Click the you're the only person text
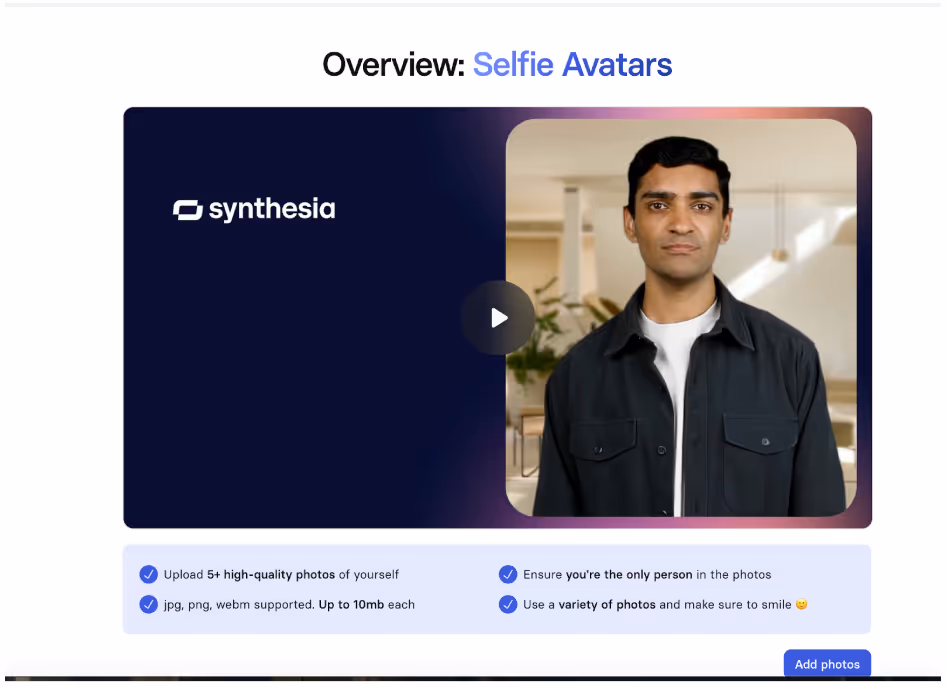 coord(629,575)
